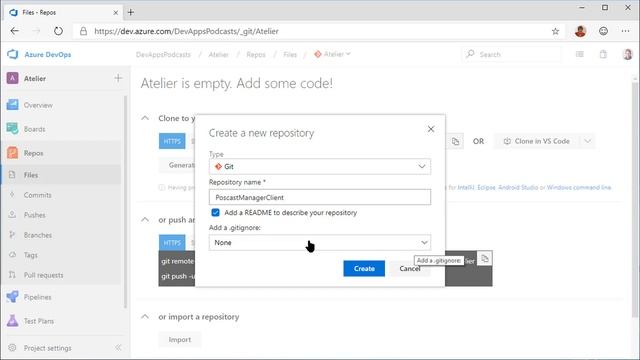Viewport: 640px width, 360px height.
Task: Open the marketplace bag icon
Action: tap(603, 54)
